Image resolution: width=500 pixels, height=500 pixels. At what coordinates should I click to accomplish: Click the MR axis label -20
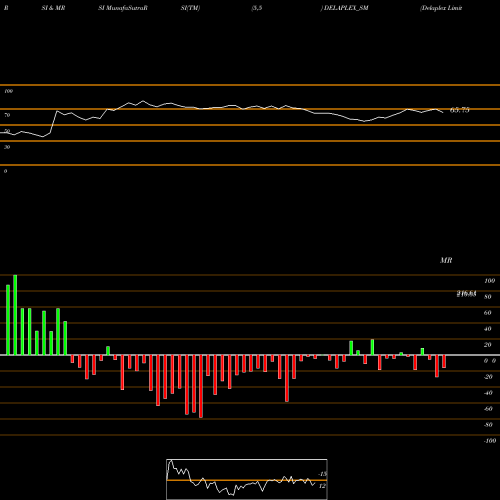click(x=488, y=377)
